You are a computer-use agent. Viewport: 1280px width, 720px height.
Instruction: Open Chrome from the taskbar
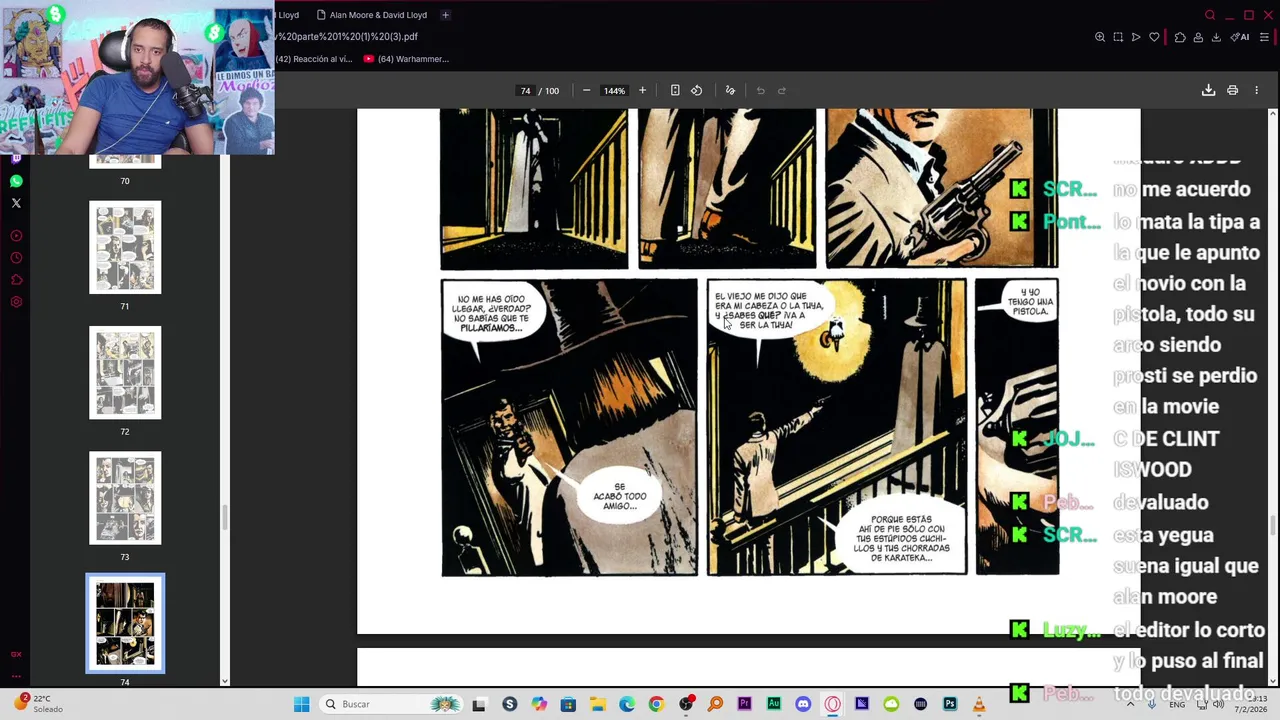pos(656,704)
